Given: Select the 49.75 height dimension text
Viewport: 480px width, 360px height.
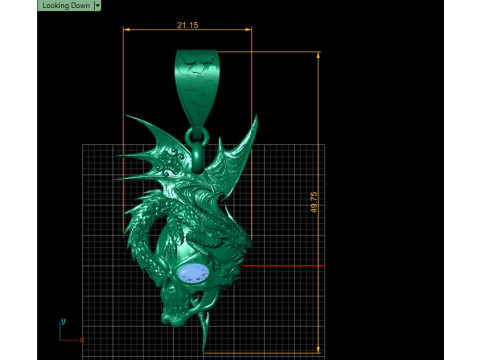Looking at the screenshot, I should (314, 202).
